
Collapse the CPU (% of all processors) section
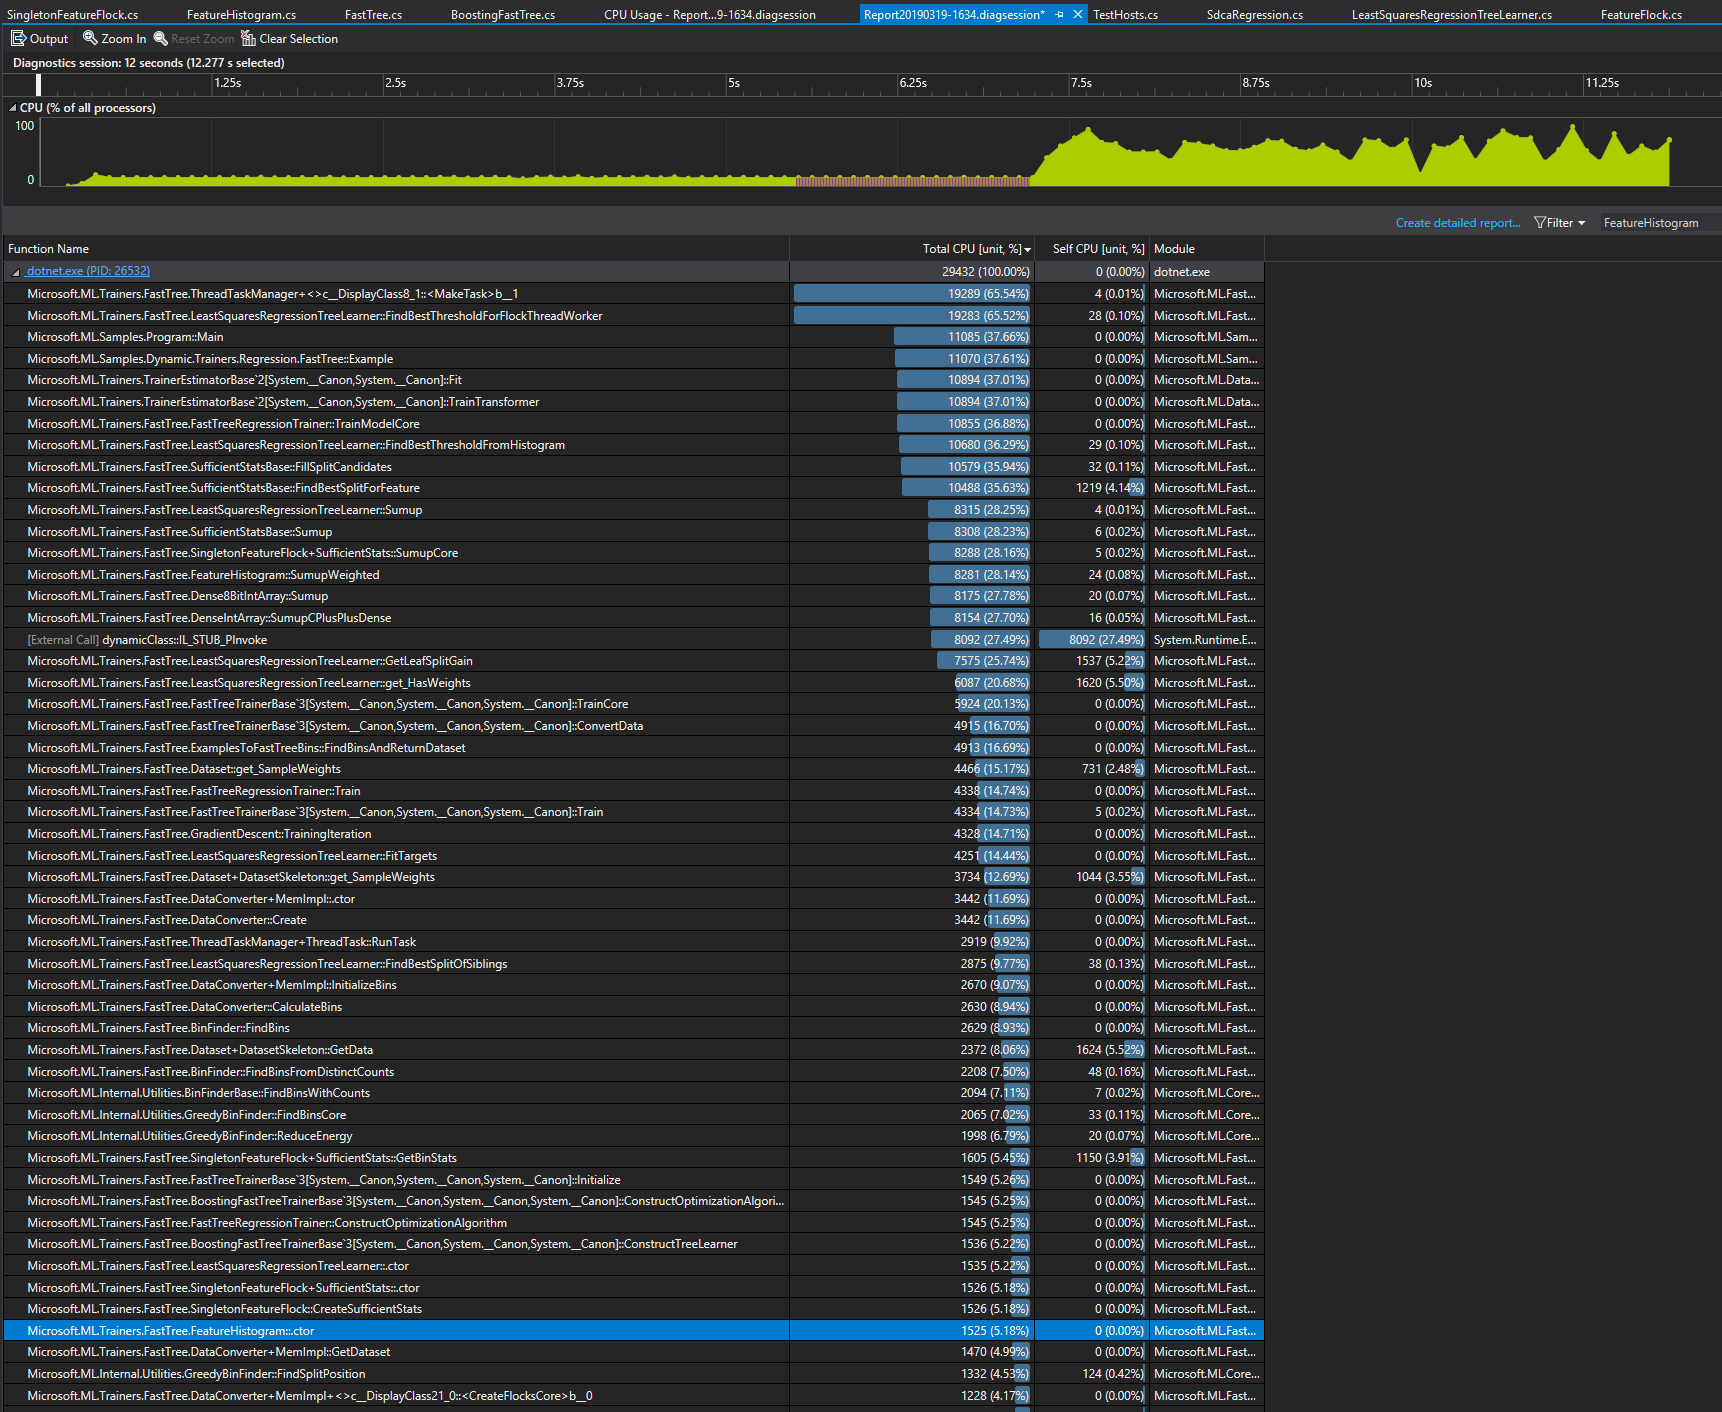click(11, 107)
